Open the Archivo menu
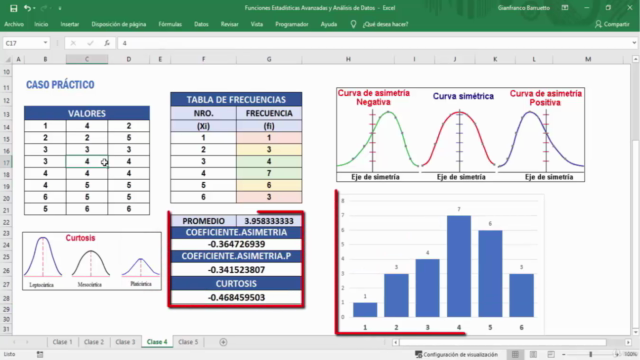Screen dimensions: 640x360 coord(14,24)
